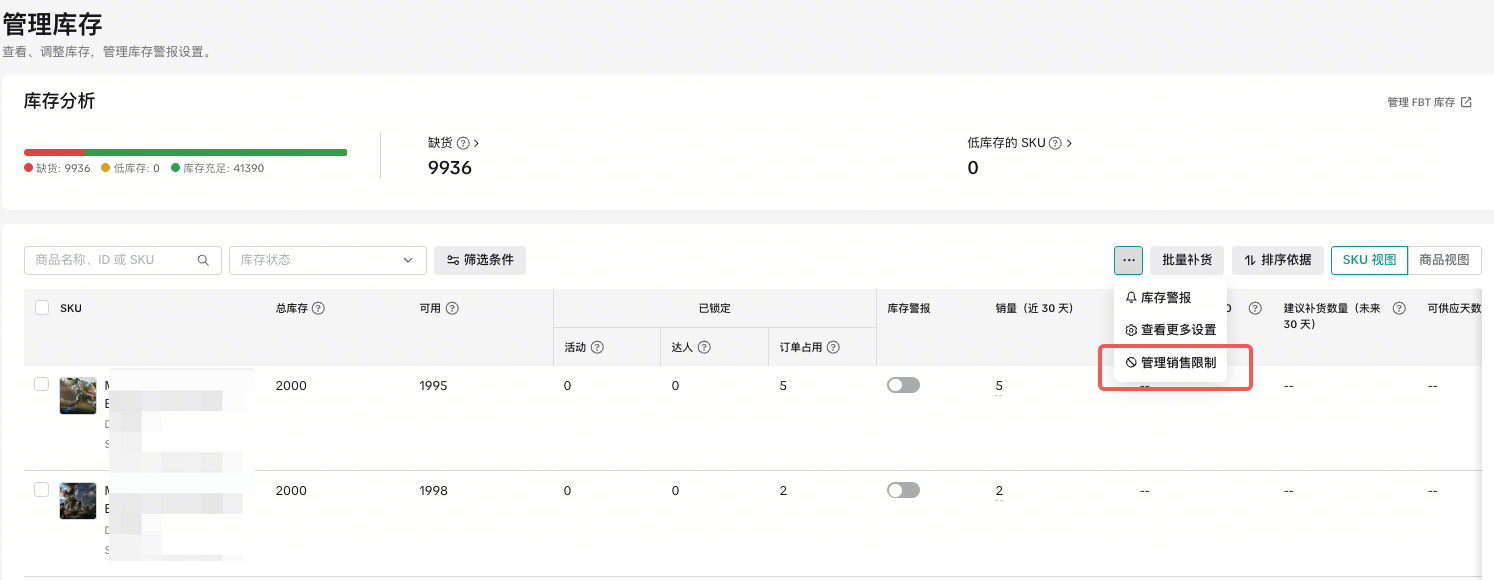Click the search magnifier icon
Screen dimensions: 1494x580
coord(203,260)
